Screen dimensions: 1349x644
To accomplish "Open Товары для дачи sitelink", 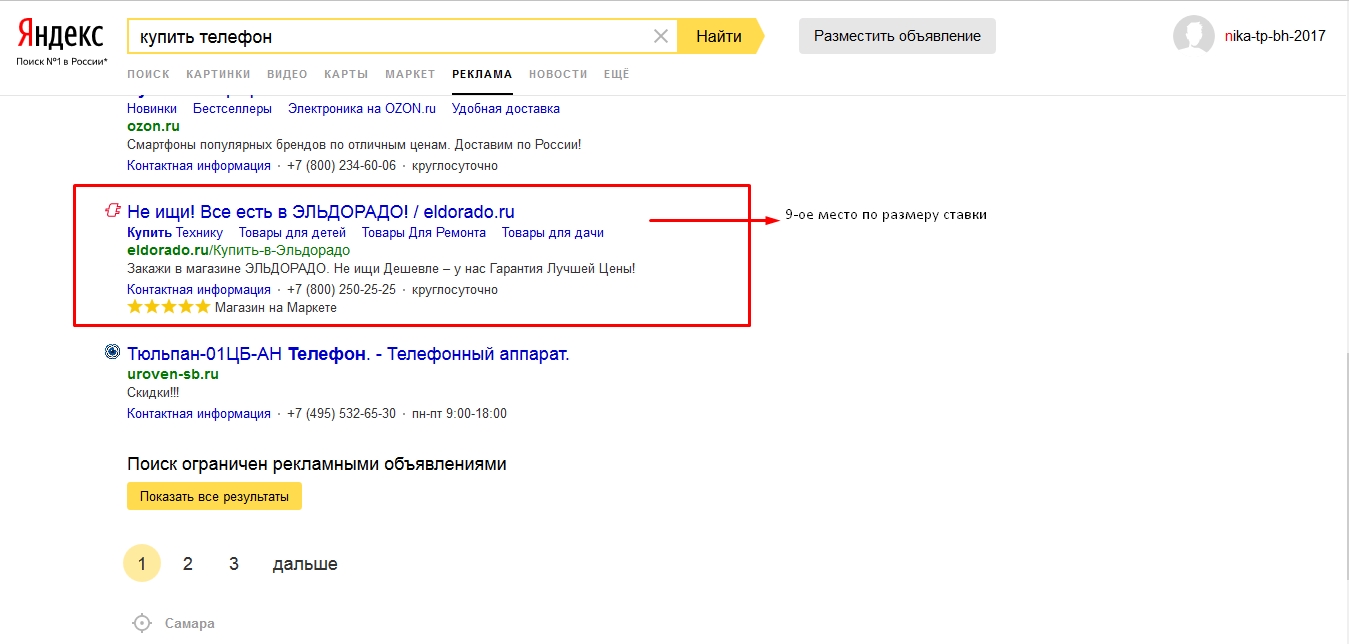I will point(553,232).
